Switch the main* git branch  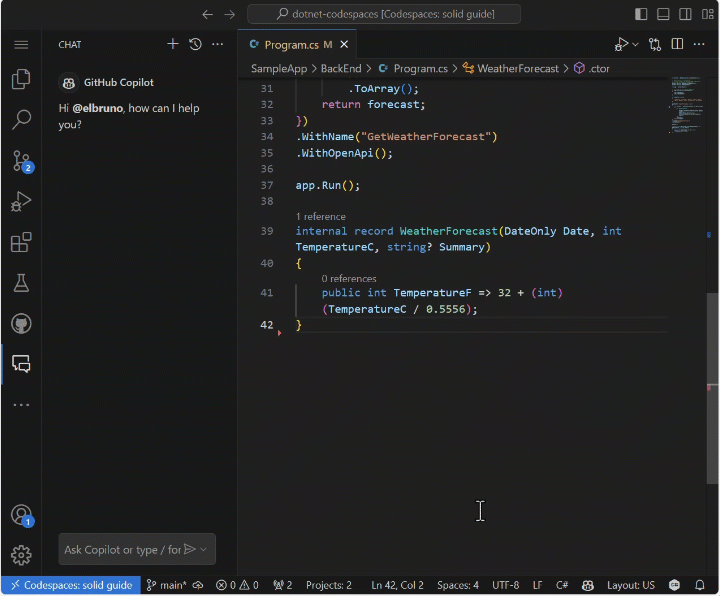coord(166,585)
